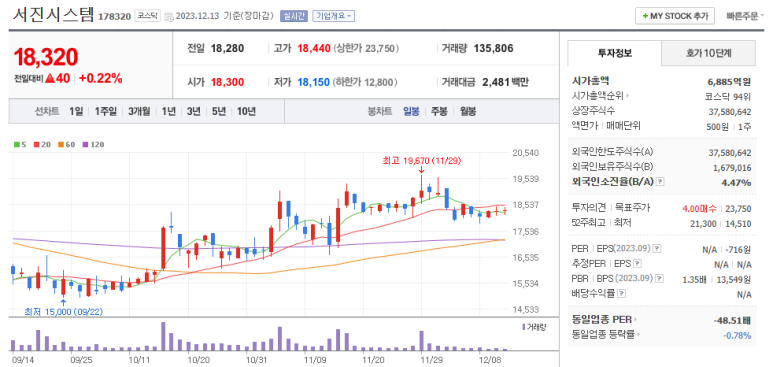
Task: Click the 저가 value 18,150
Action: coord(314,82)
